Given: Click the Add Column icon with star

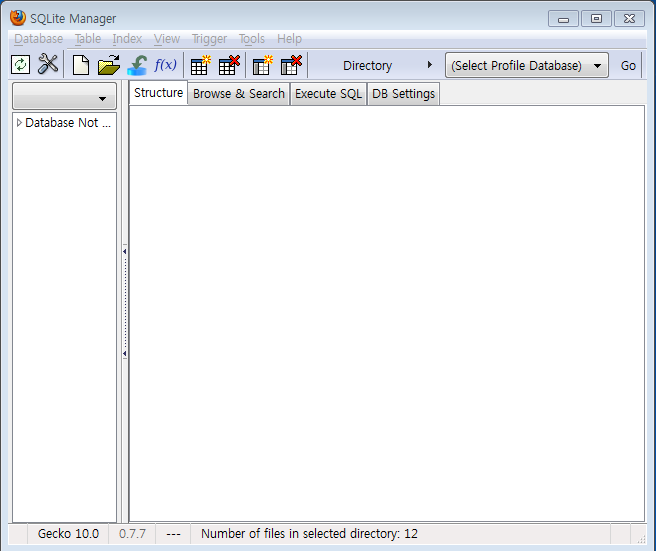Looking at the screenshot, I should pyautogui.click(x=263, y=65).
